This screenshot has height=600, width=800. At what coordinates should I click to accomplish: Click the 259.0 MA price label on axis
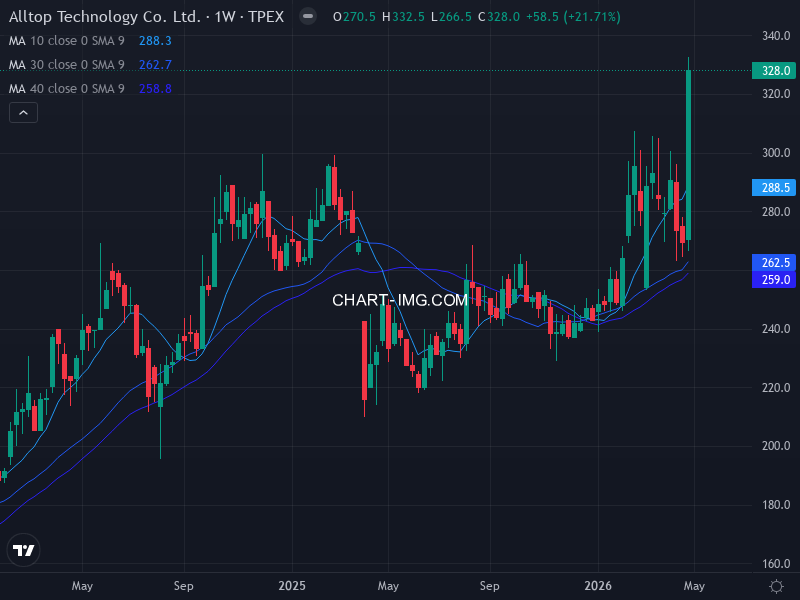(774, 280)
